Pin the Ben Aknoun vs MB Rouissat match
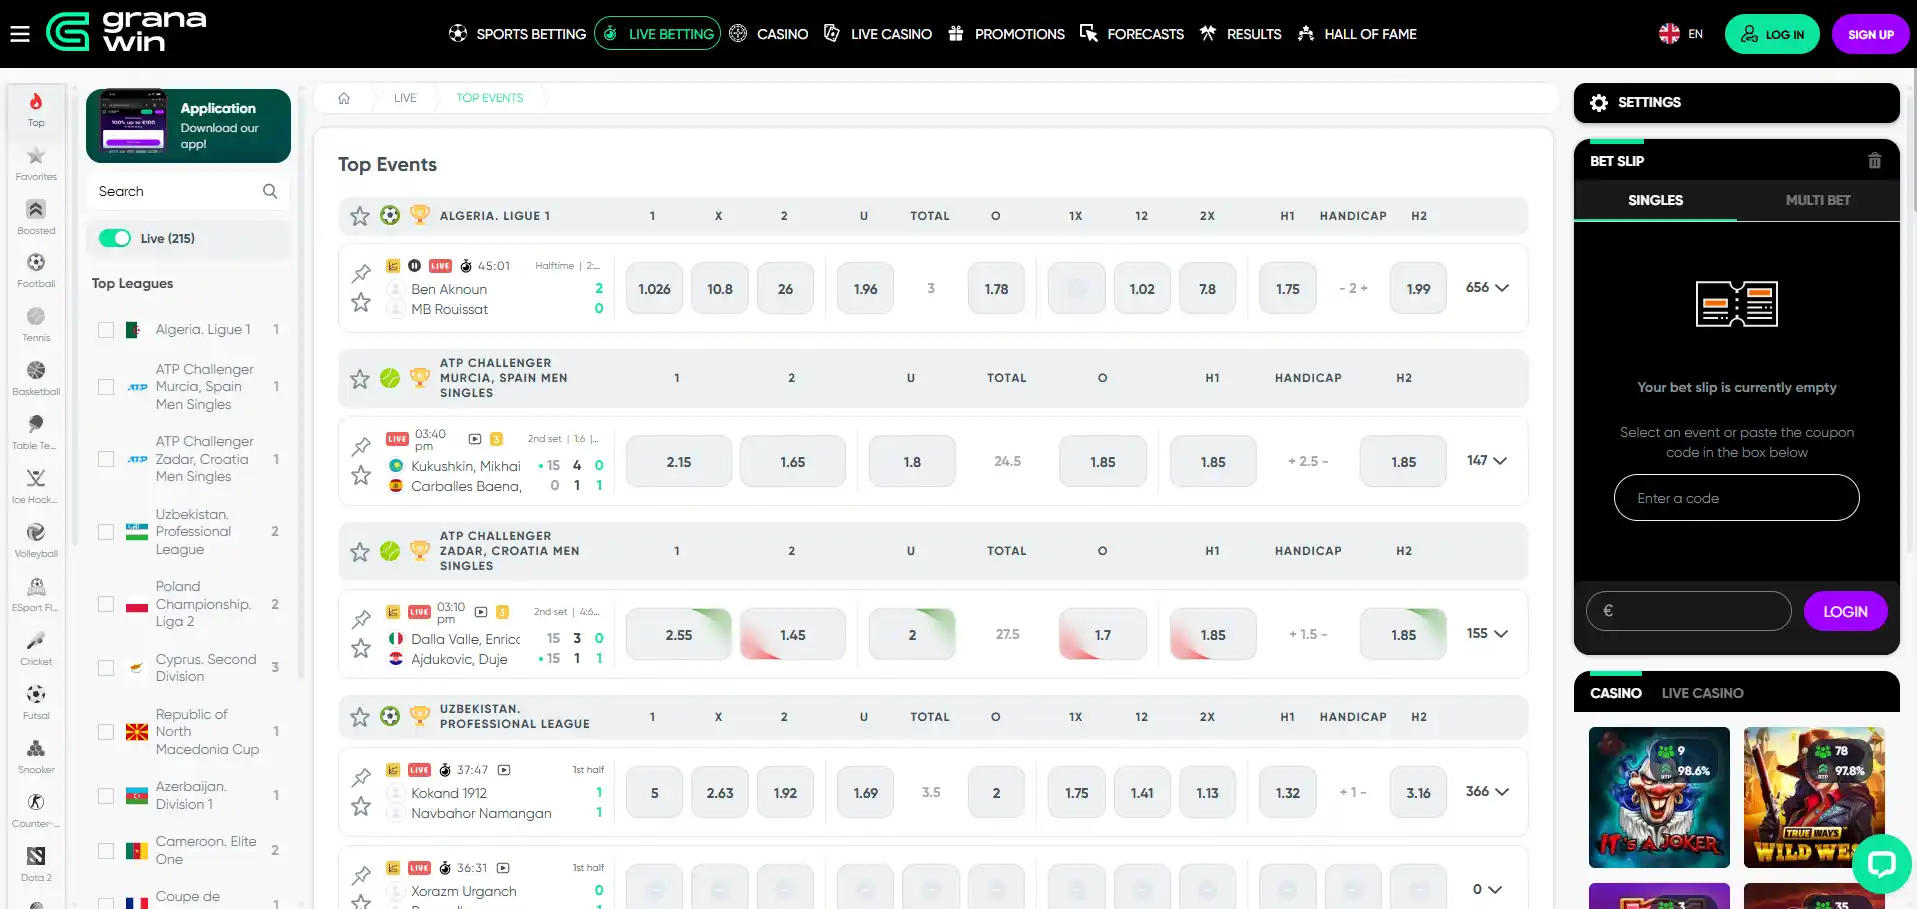This screenshot has width=1917, height=909. (361, 273)
